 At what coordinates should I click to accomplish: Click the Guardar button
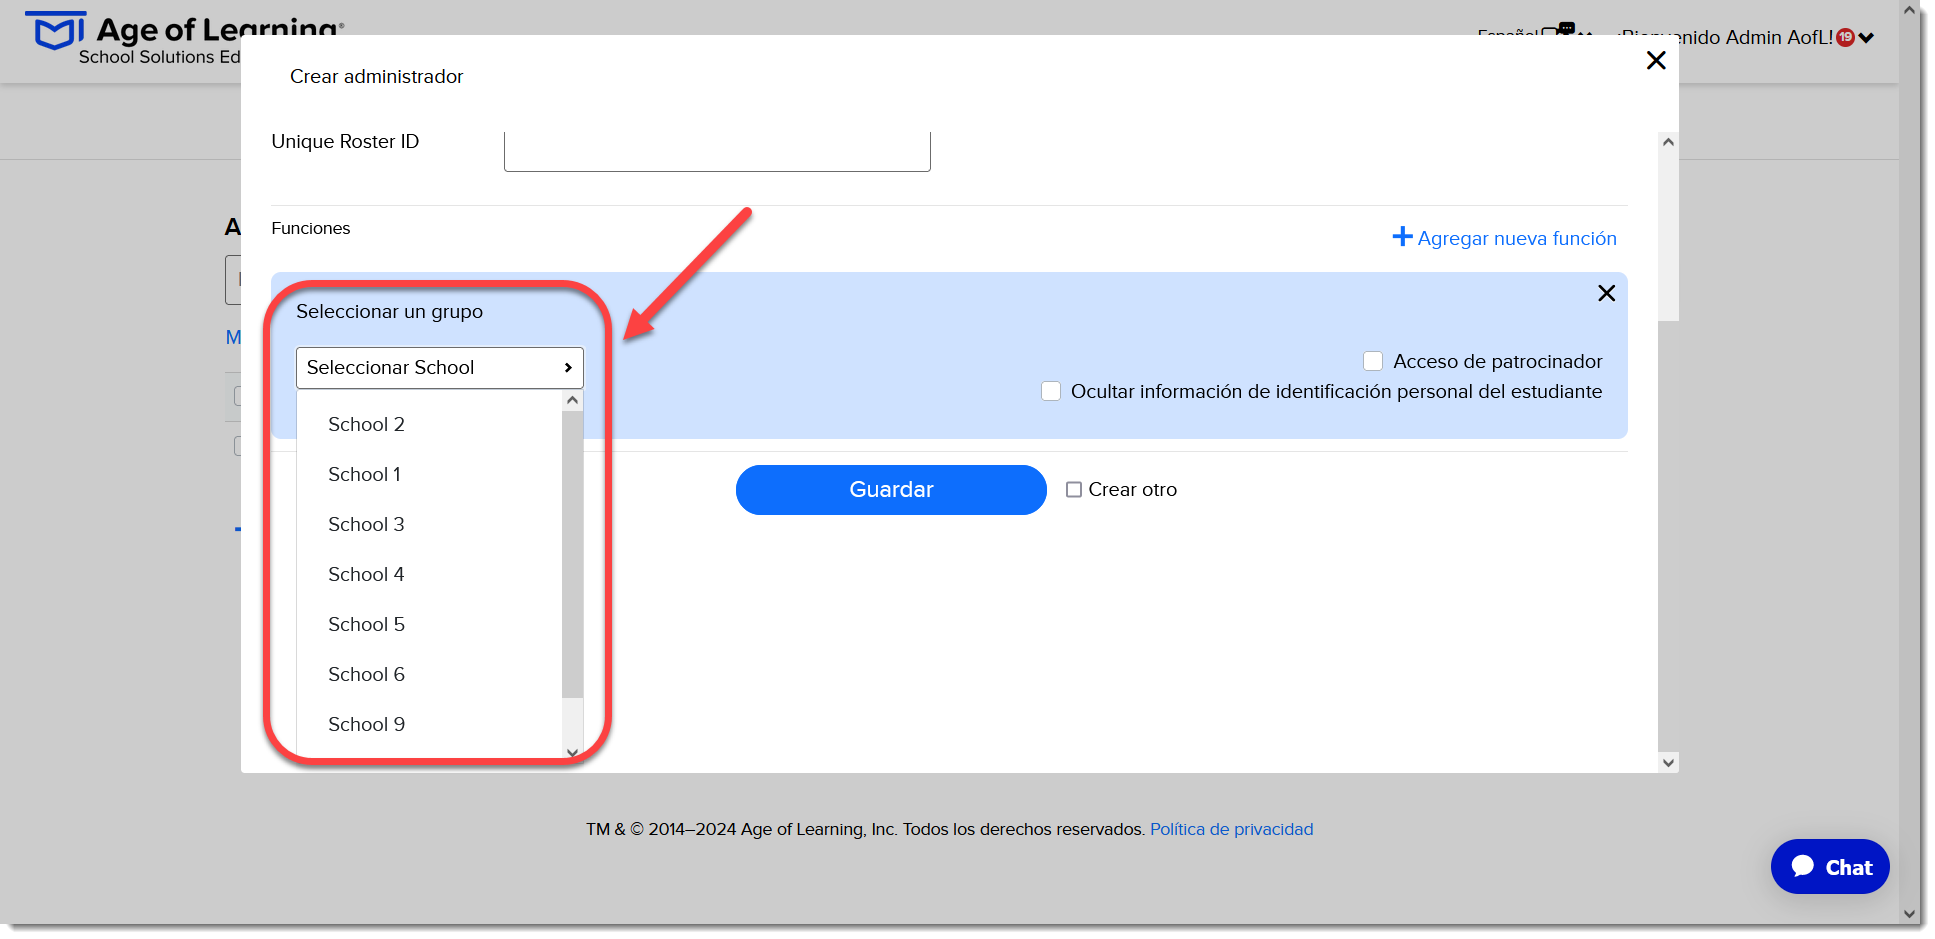(x=891, y=490)
